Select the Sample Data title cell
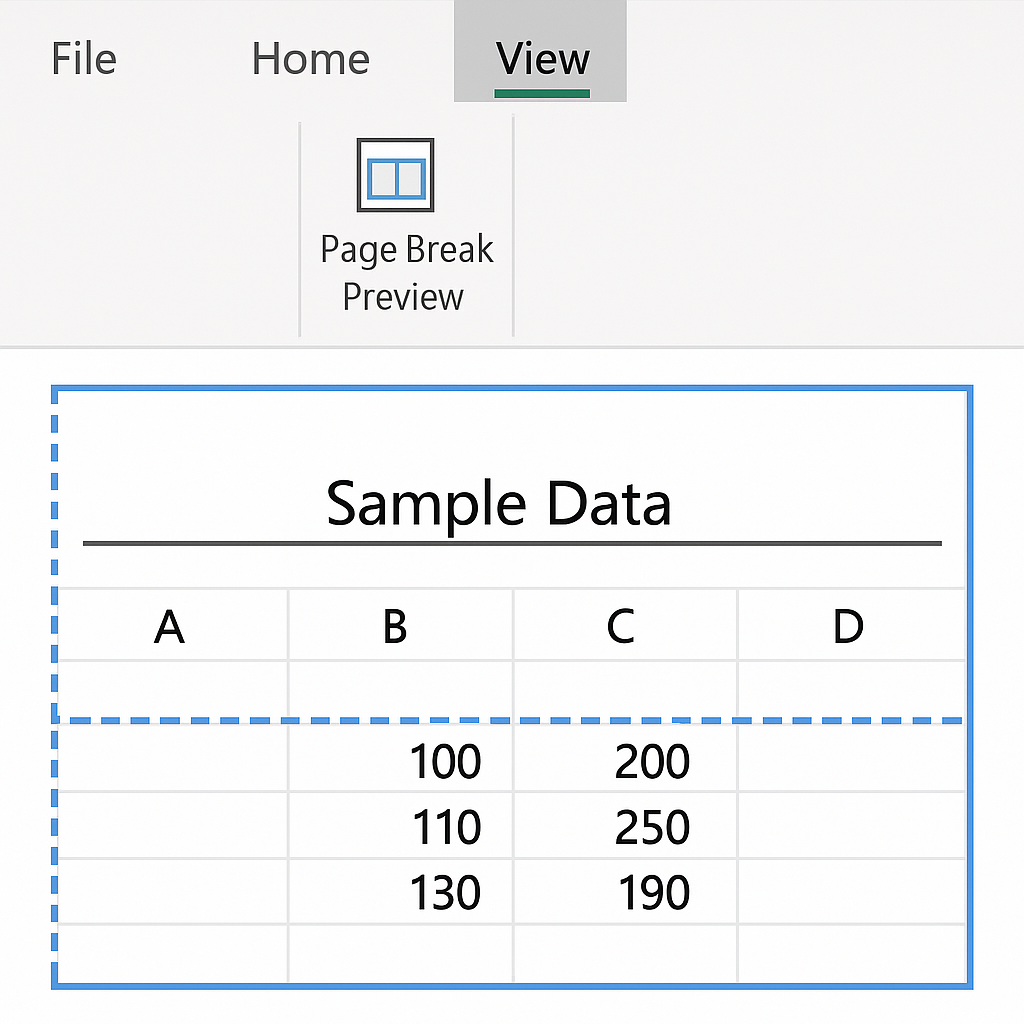1024x1024 pixels. pos(498,503)
